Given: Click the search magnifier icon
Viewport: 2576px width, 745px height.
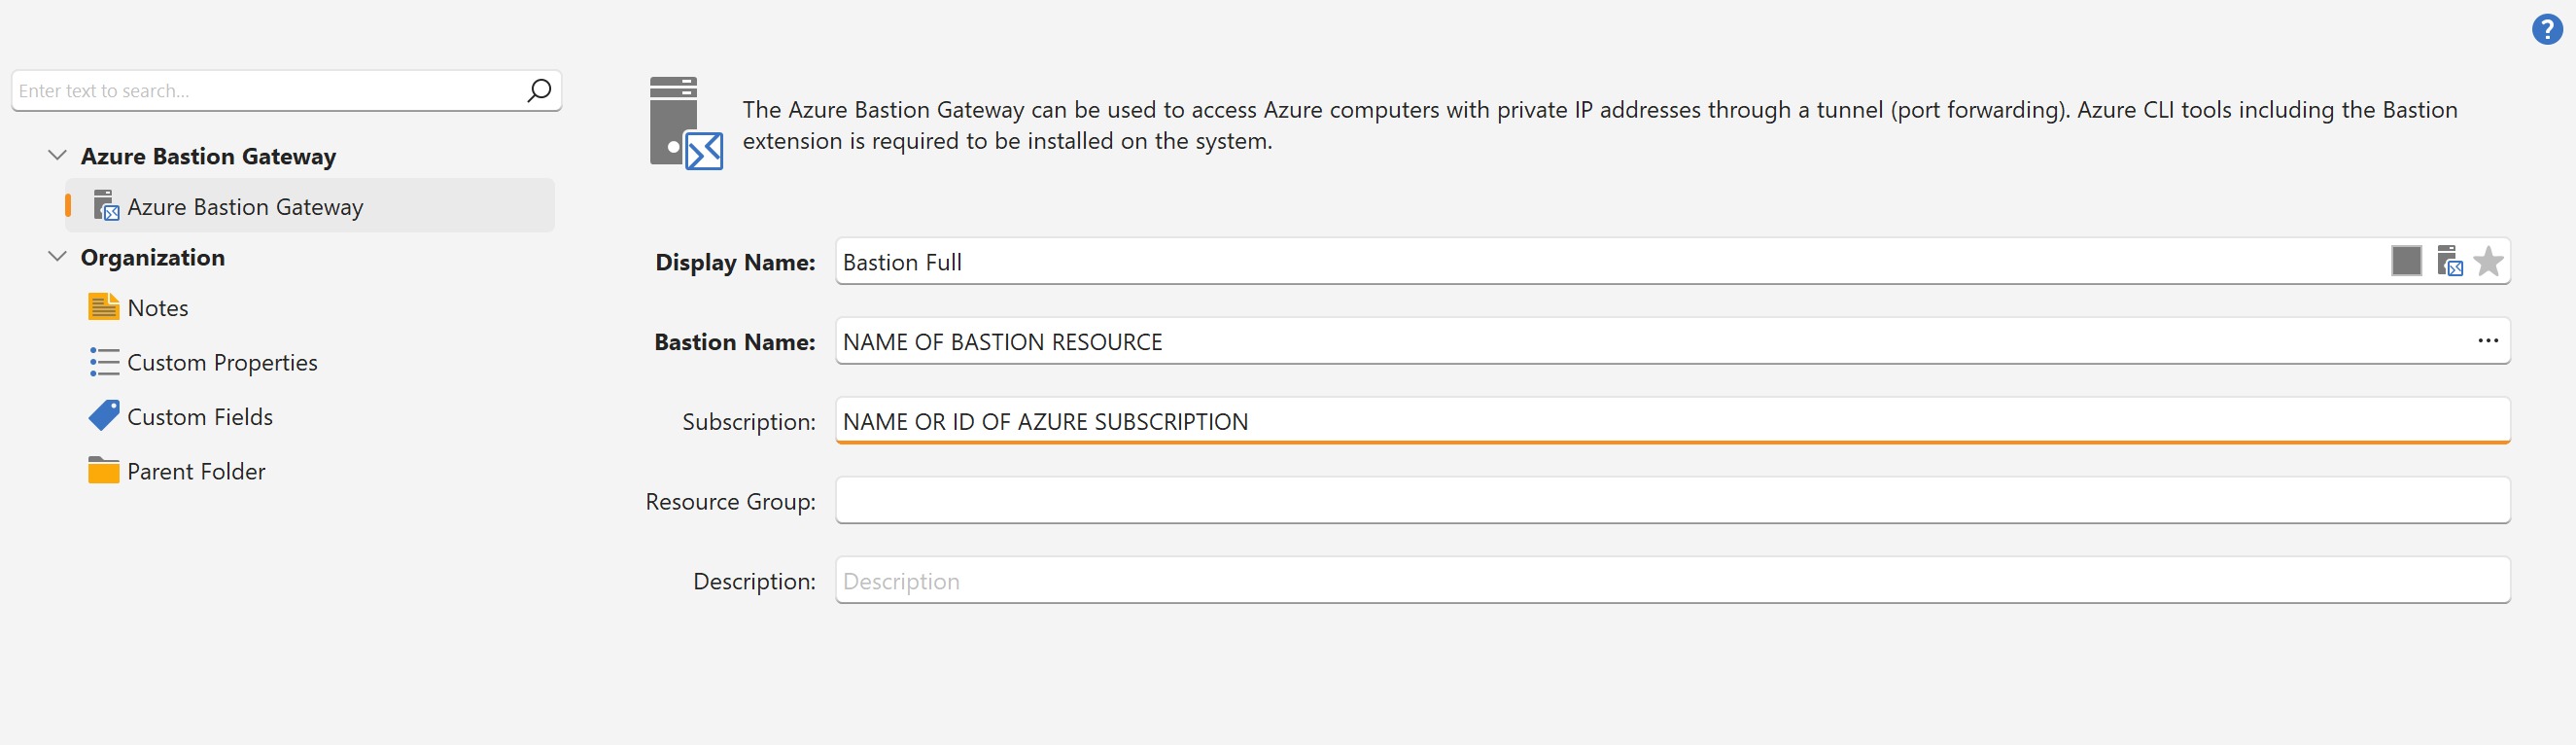Looking at the screenshot, I should (539, 91).
